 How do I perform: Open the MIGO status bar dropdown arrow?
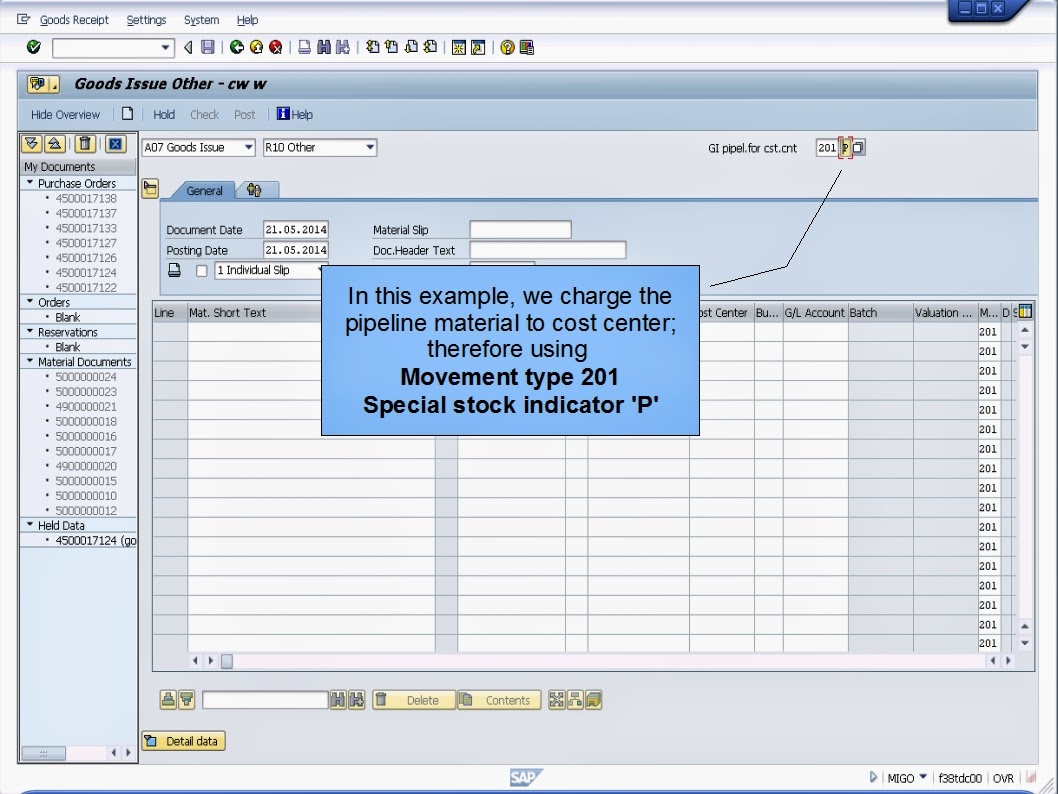click(x=923, y=776)
